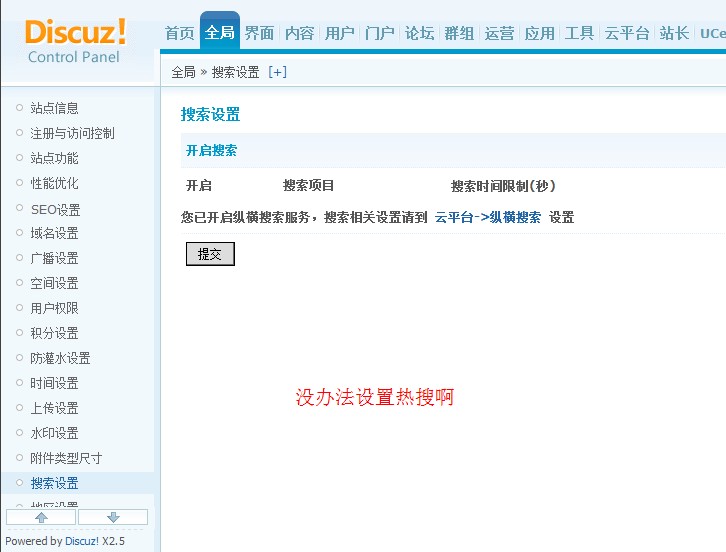Viewport: 726px width, 552px height.
Task: Go to 水印设置 in sidebar
Action: (54, 433)
